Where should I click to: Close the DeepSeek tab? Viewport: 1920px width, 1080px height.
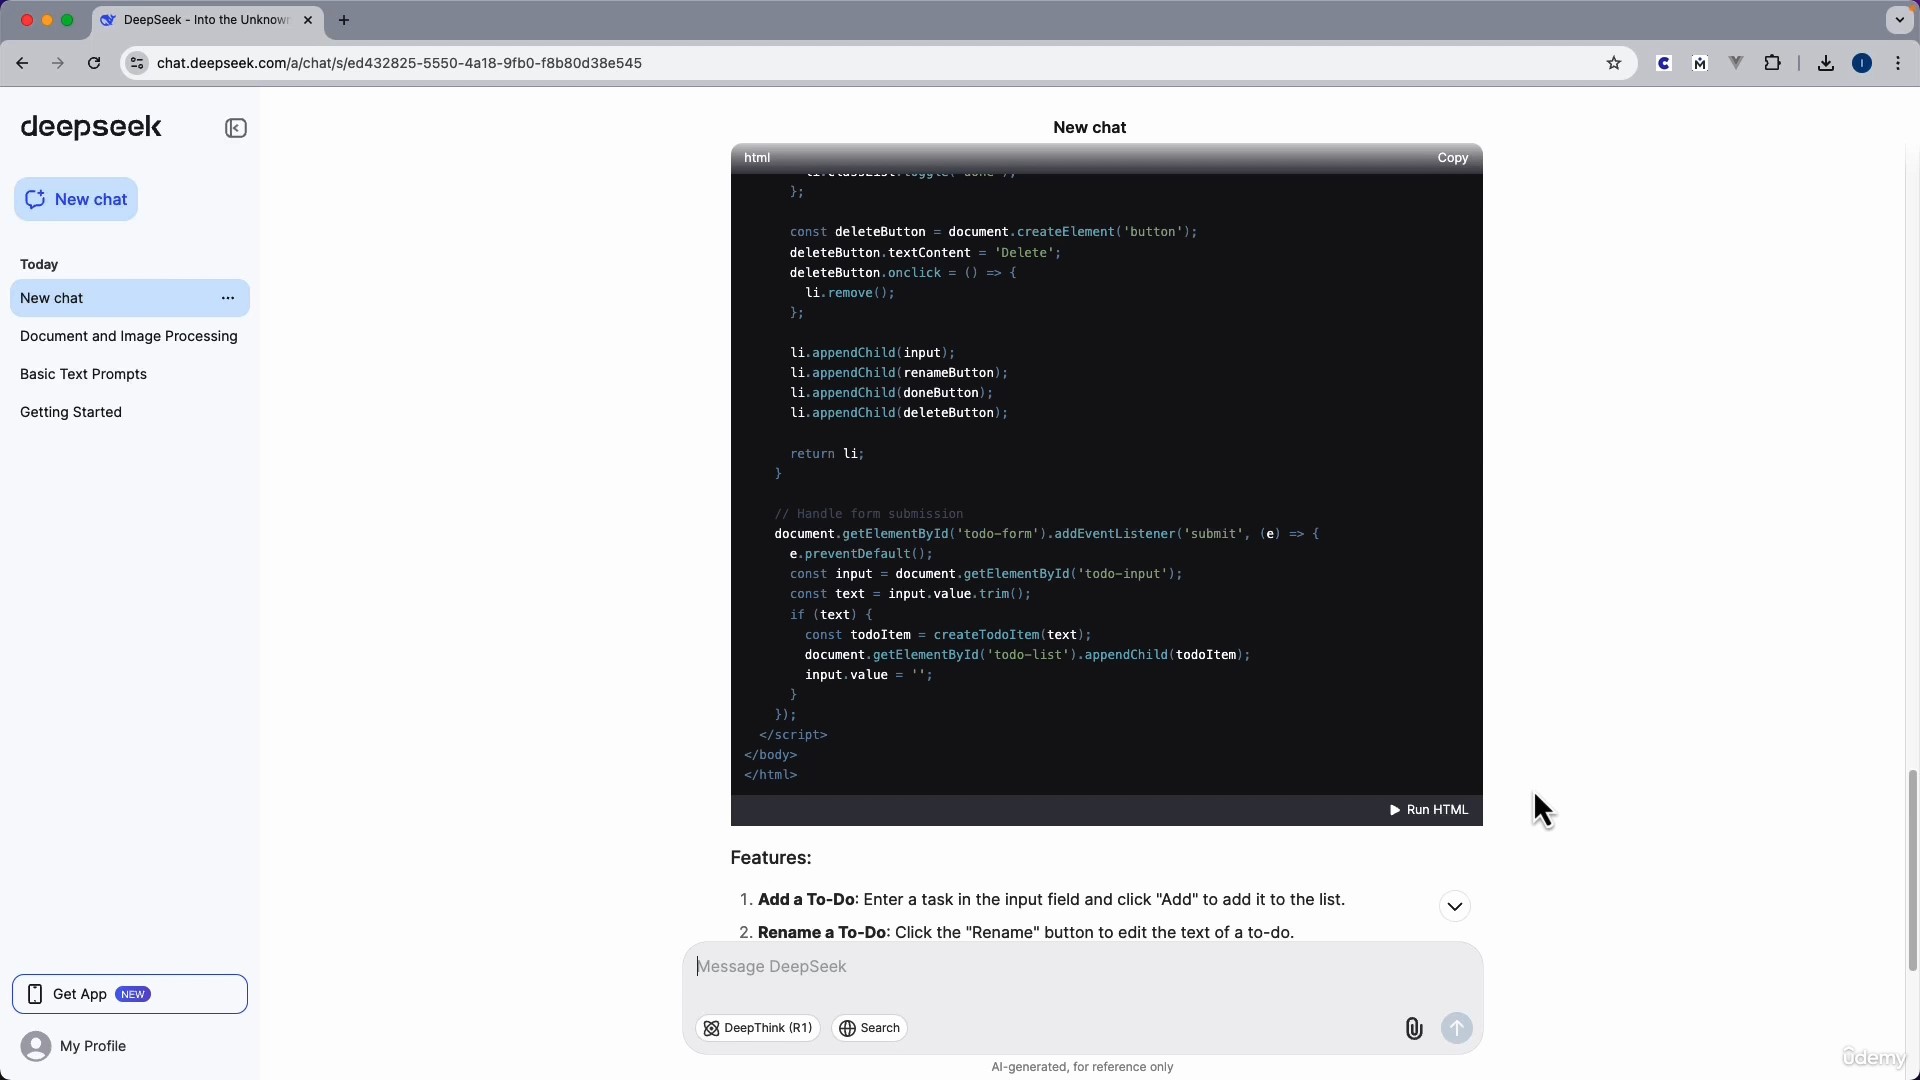pos(308,20)
